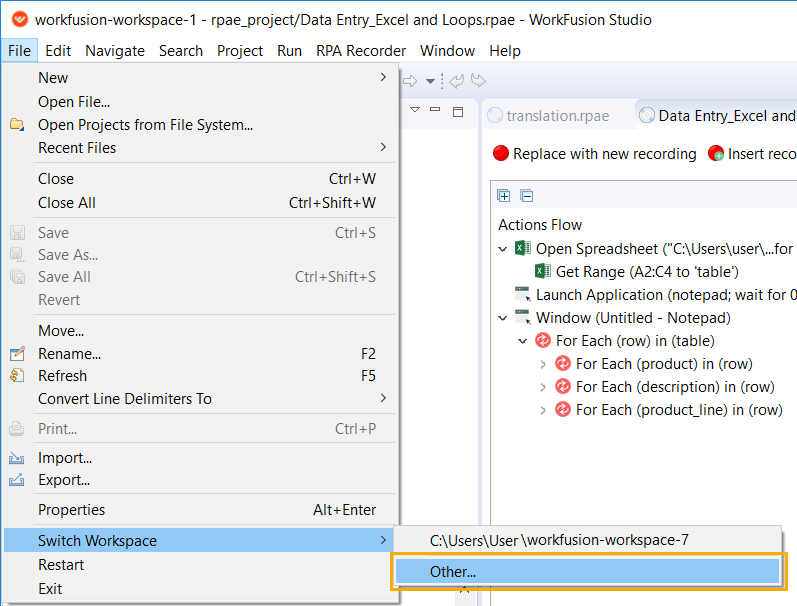Click the red Replace with new recording icon
Viewport: 797px width, 606px height.
point(501,153)
